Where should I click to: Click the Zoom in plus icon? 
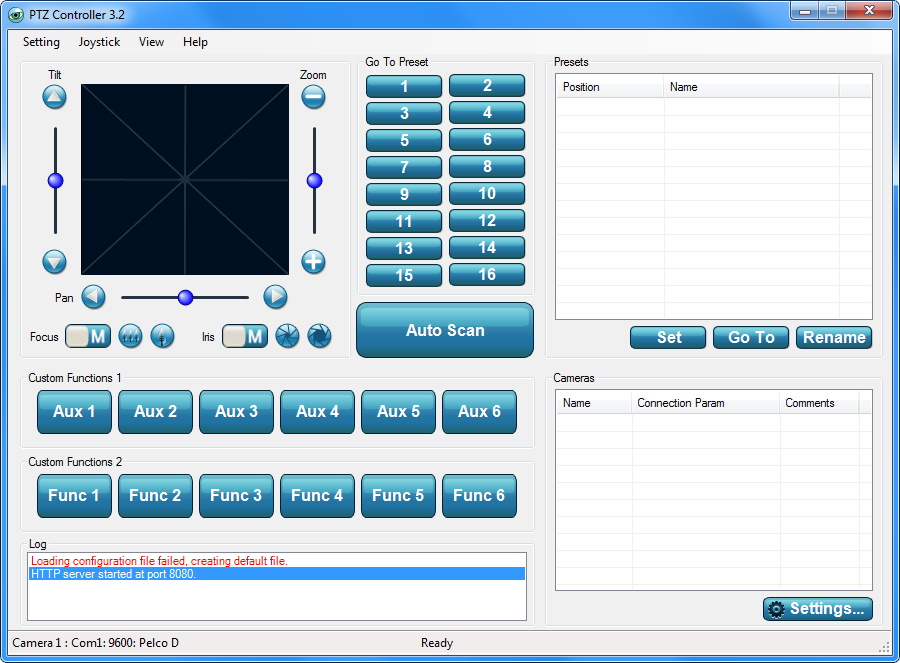click(313, 262)
